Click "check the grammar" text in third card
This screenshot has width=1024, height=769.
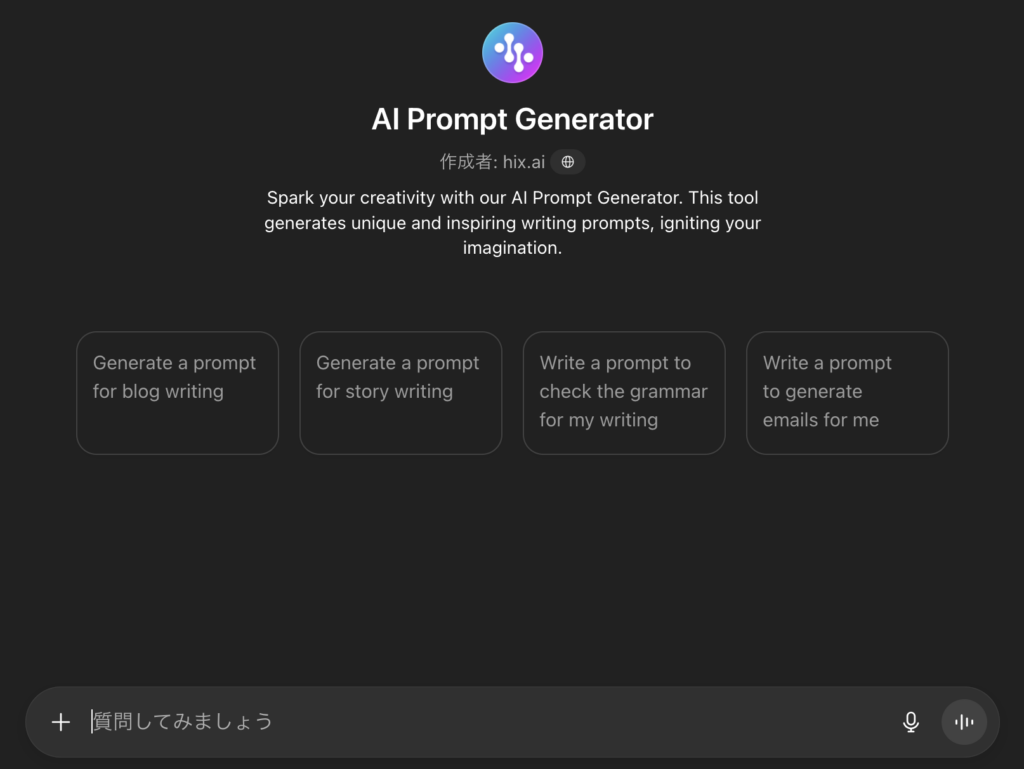[625, 391]
